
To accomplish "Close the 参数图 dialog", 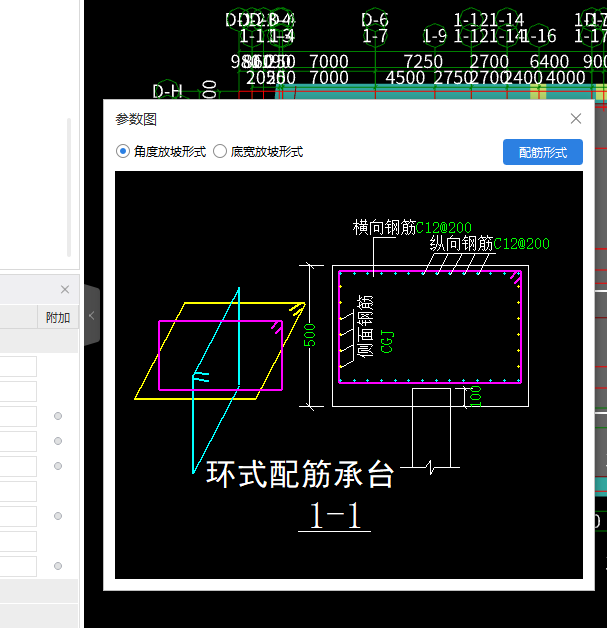I will tap(576, 119).
